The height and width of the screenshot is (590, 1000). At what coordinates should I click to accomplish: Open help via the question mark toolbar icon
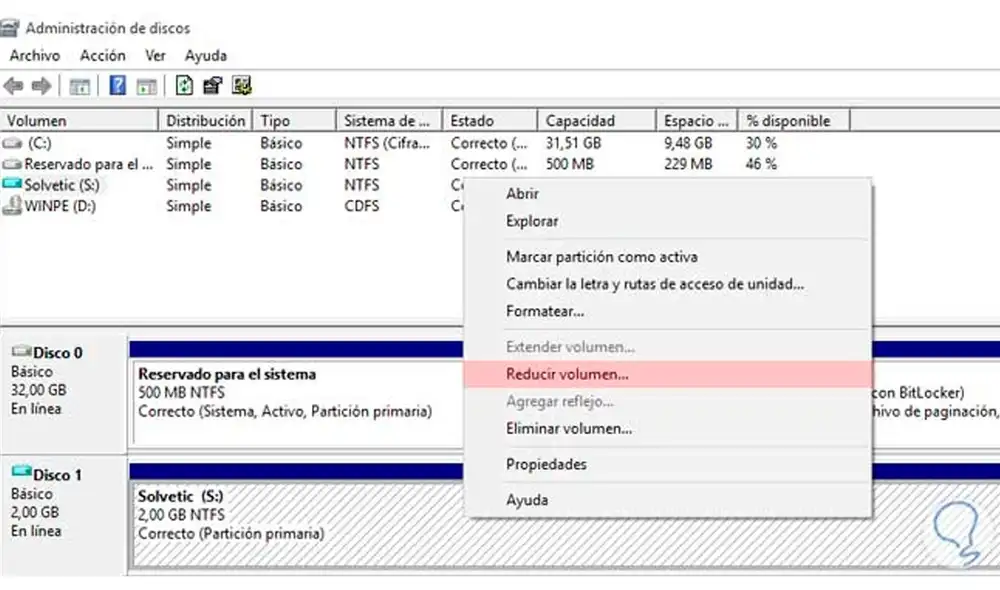117,85
